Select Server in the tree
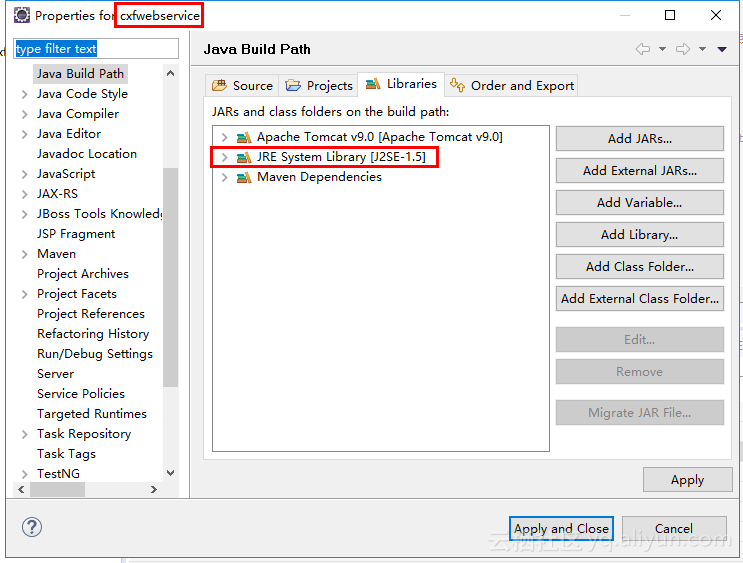 [55, 374]
